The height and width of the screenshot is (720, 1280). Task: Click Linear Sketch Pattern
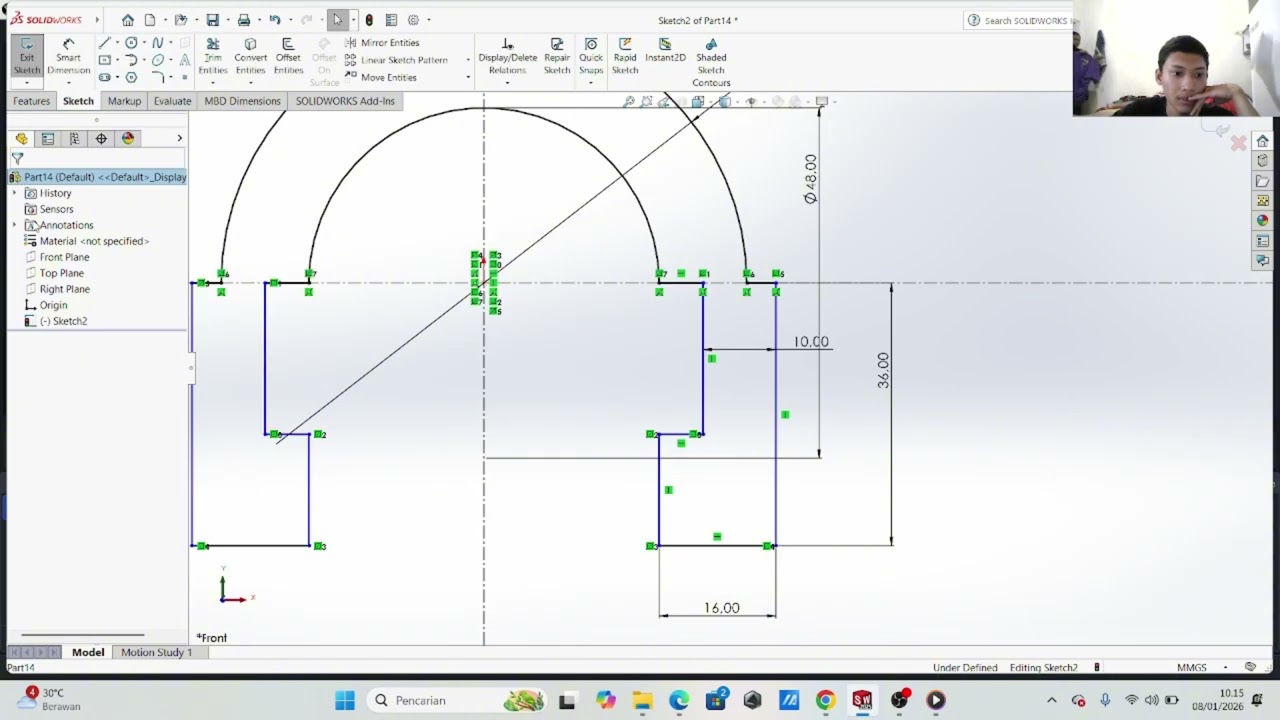pos(396,60)
